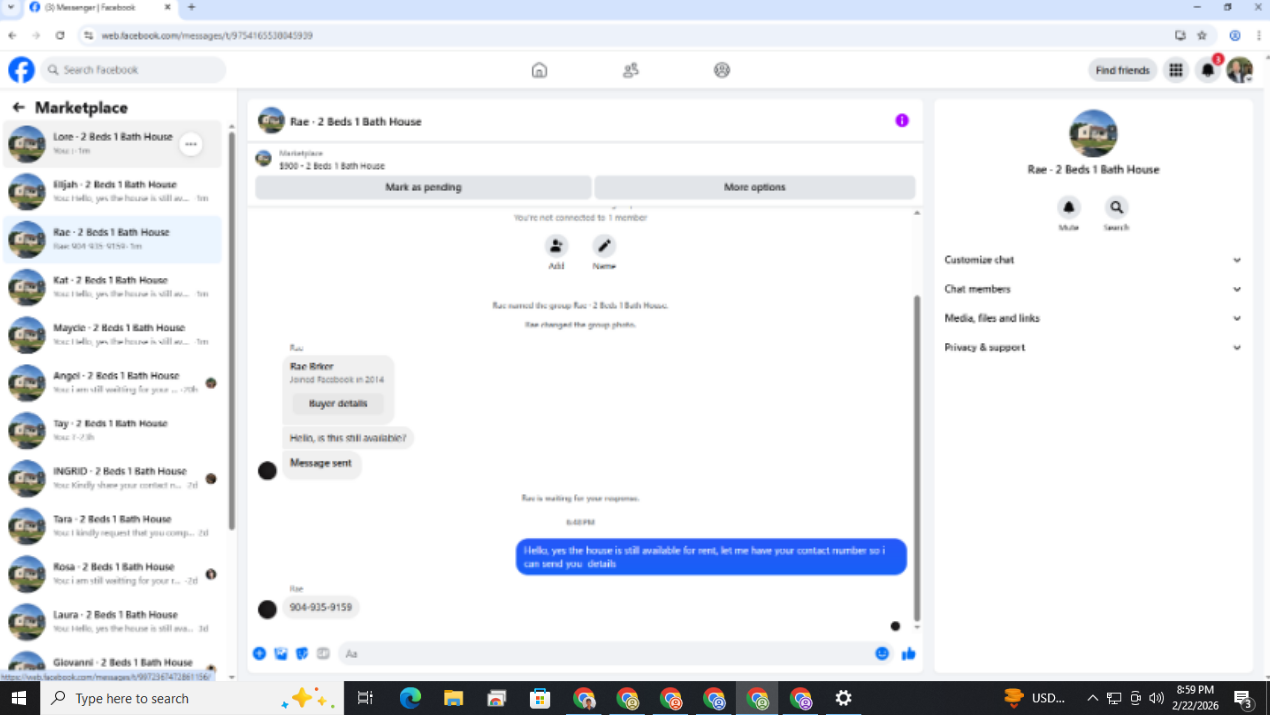The width and height of the screenshot is (1270, 715).
Task: Click the Windows search box
Action: (x=191, y=698)
